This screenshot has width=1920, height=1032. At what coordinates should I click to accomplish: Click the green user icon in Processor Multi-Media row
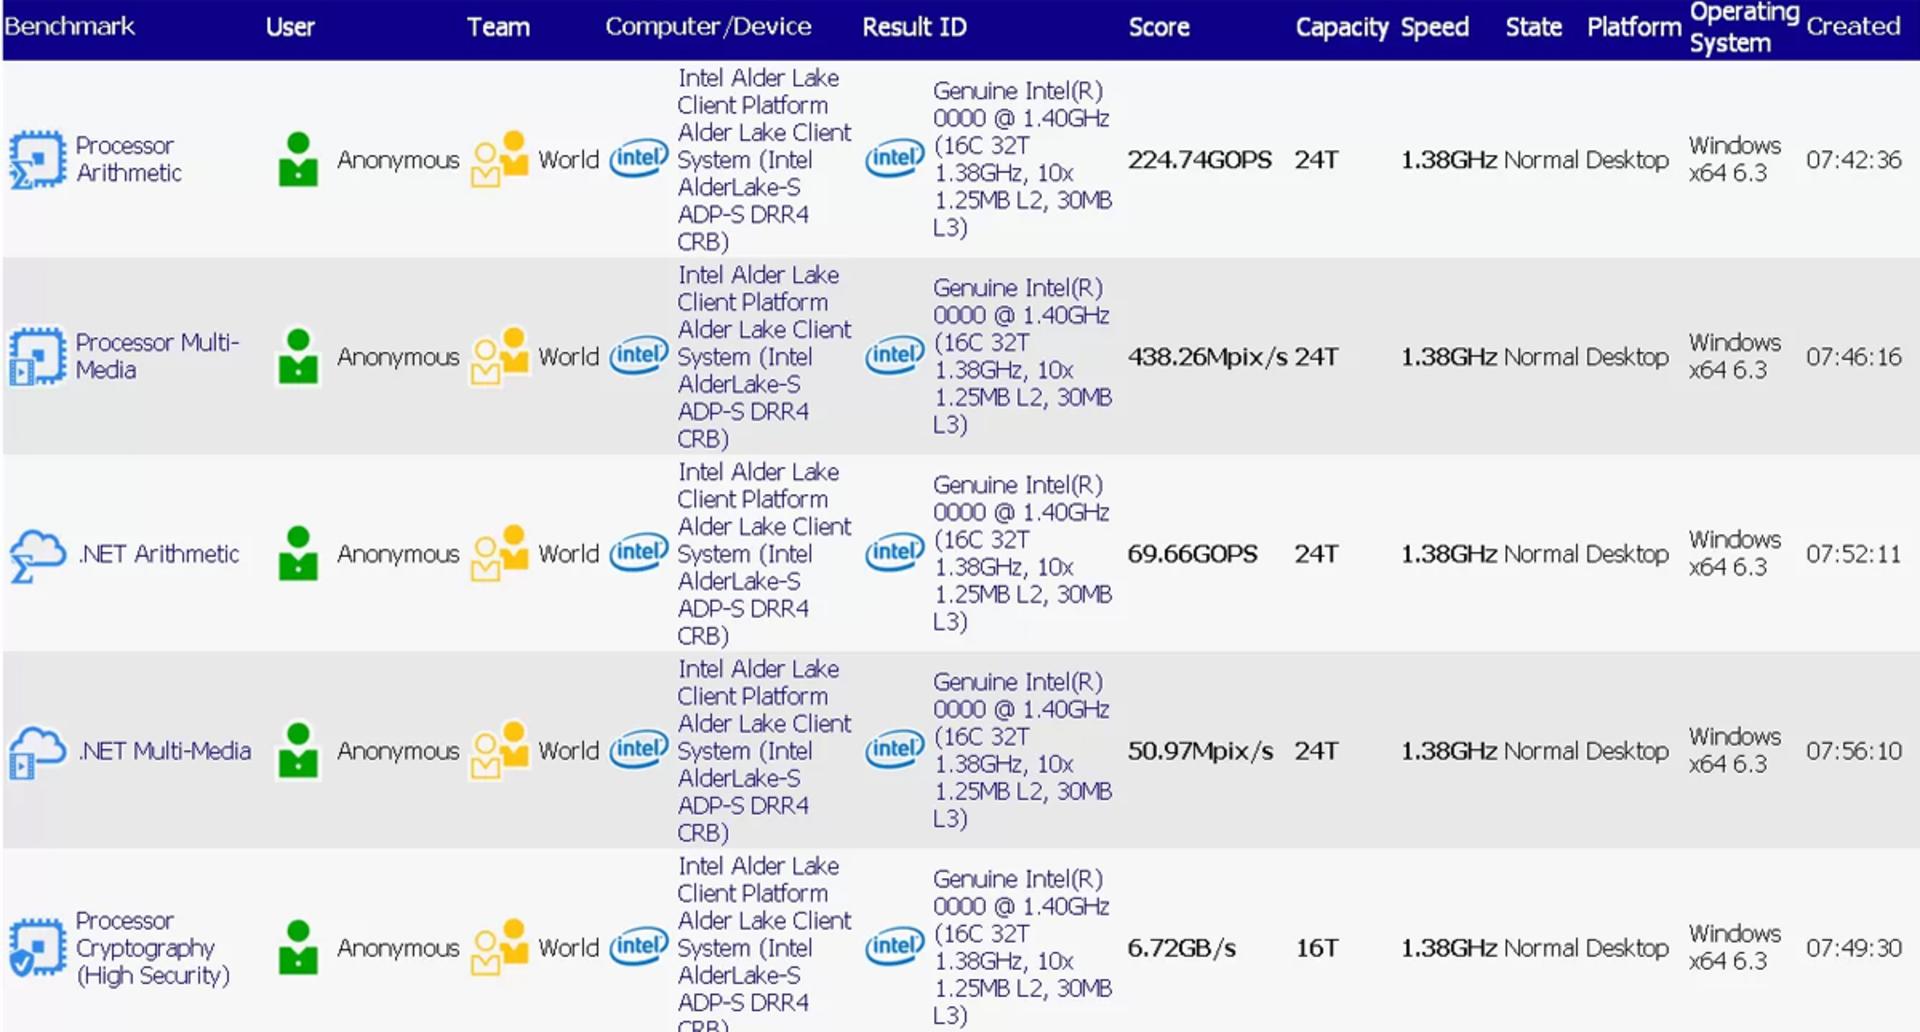click(298, 356)
